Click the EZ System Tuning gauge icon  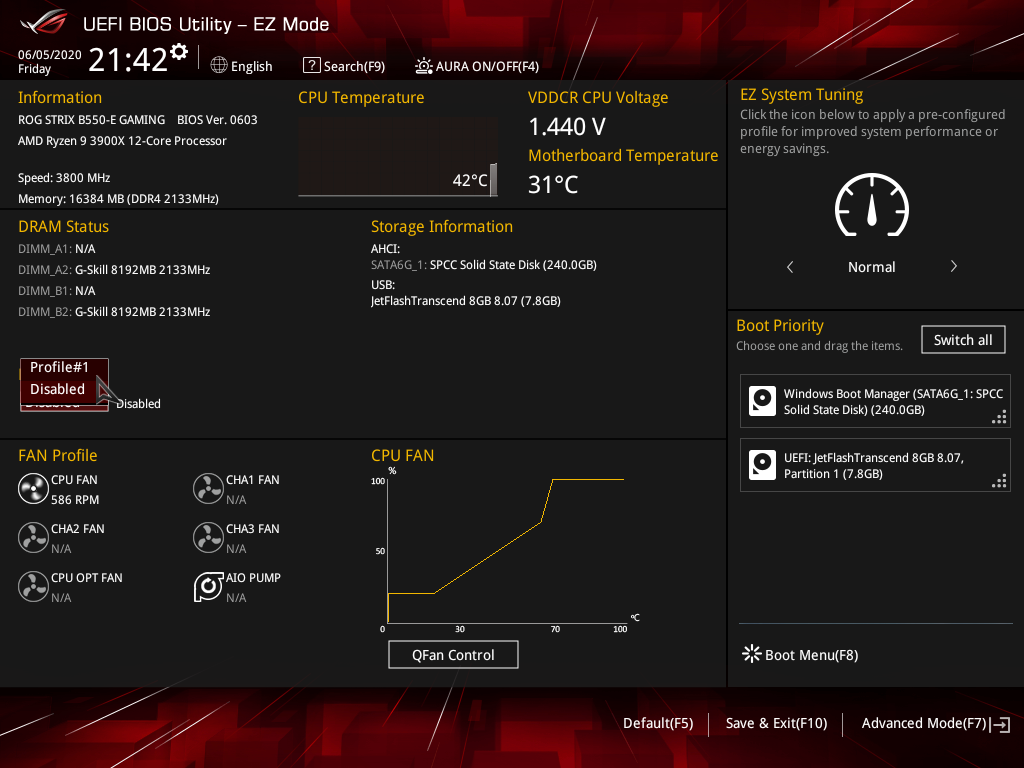coord(872,205)
